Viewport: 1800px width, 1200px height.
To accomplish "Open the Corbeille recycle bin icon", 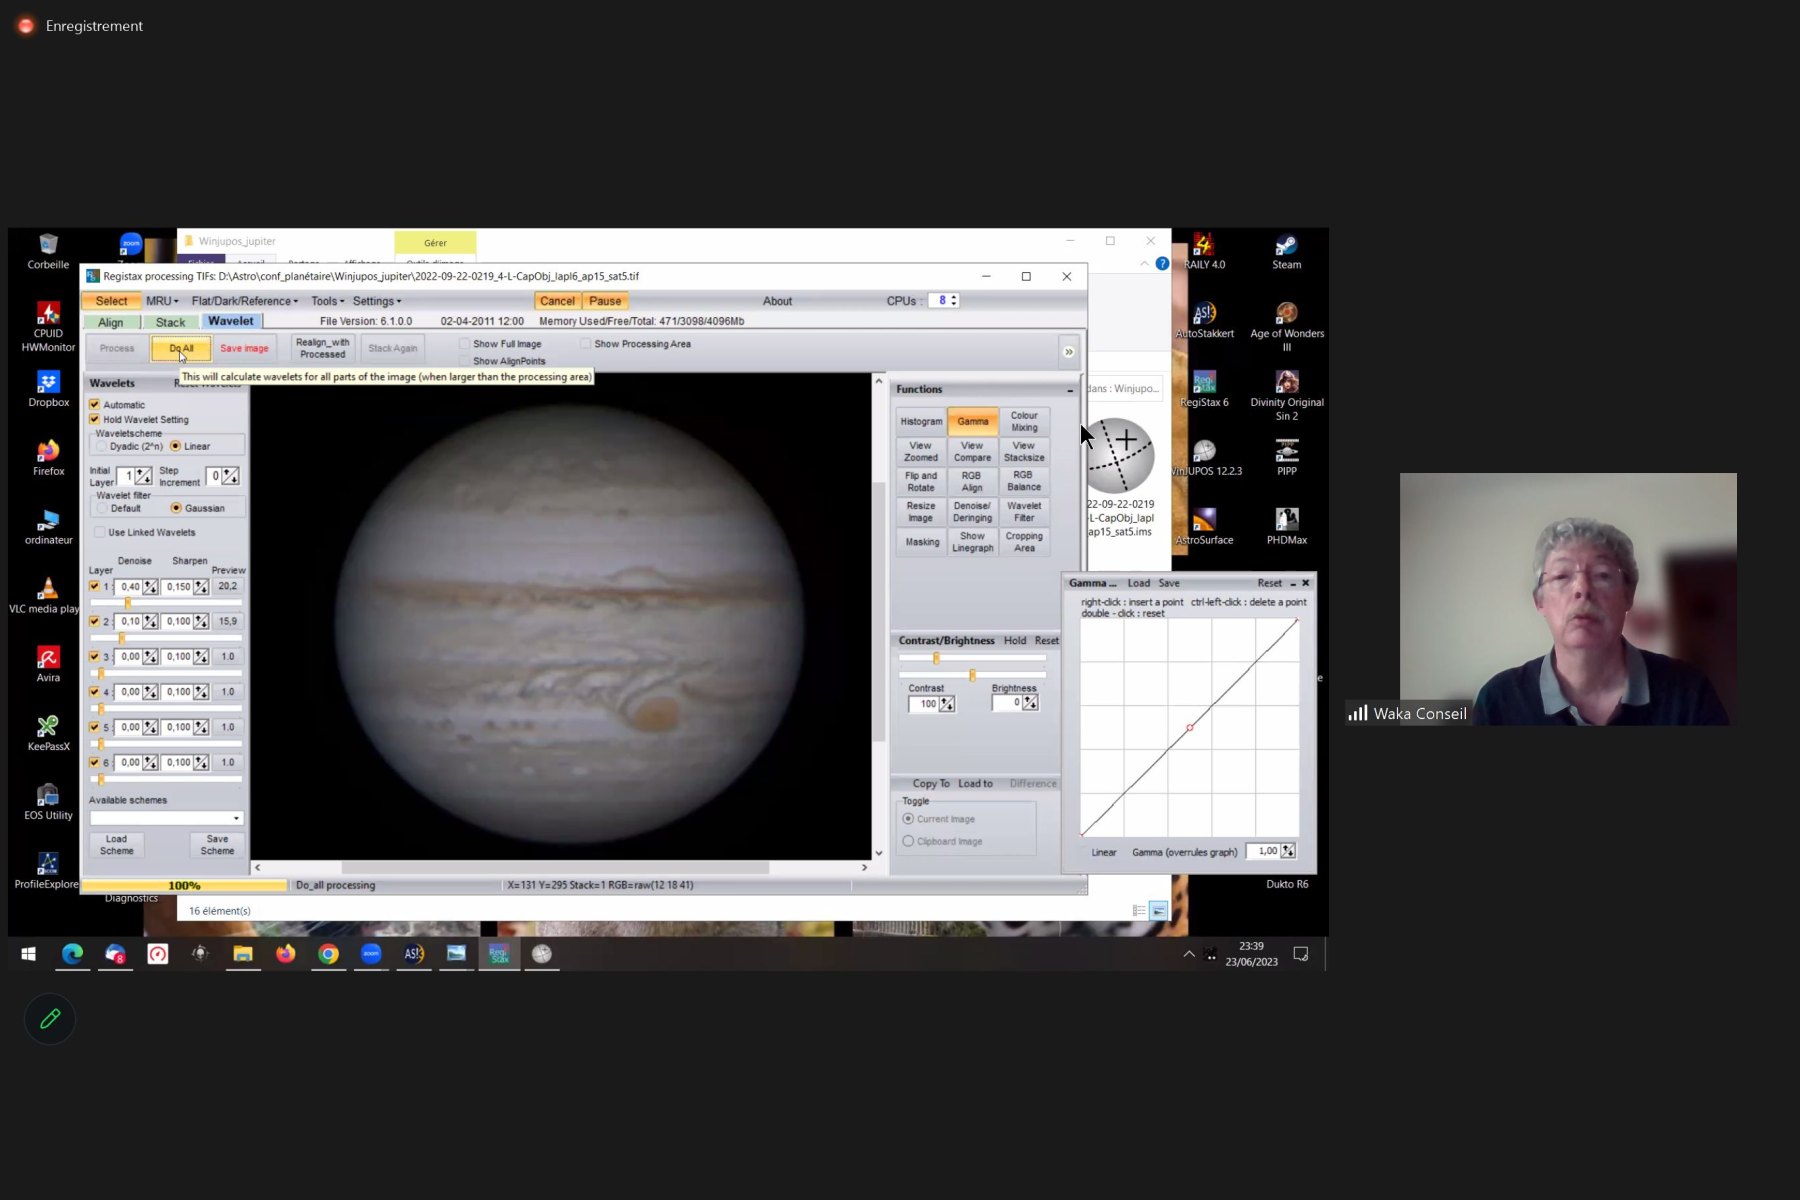I will tap(48, 251).
